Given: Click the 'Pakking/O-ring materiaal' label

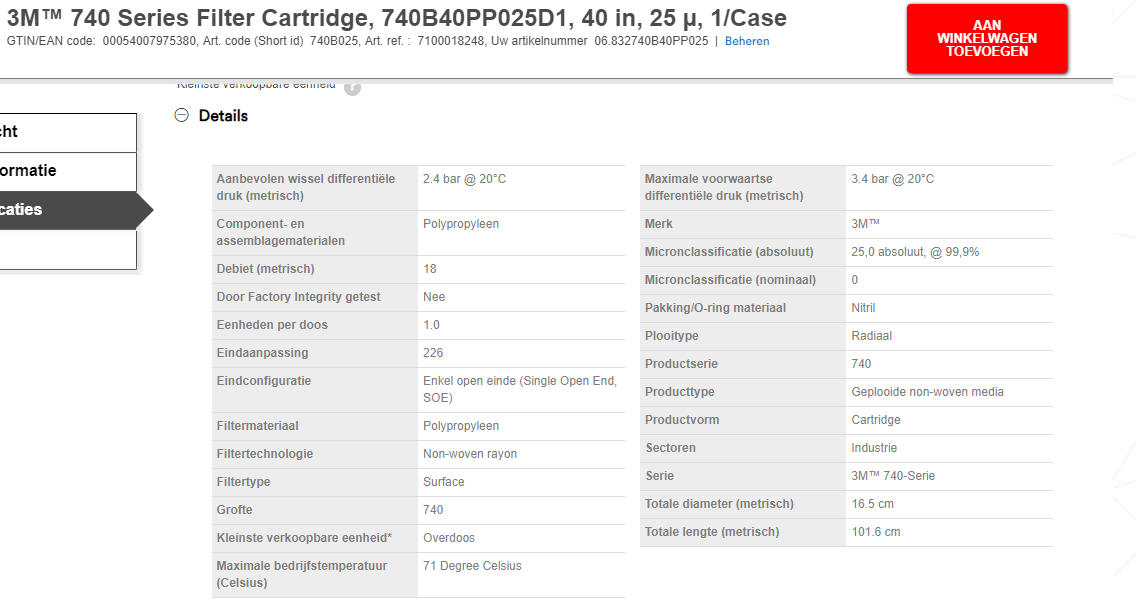Looking at the screenshot, I should click(715, 308).
